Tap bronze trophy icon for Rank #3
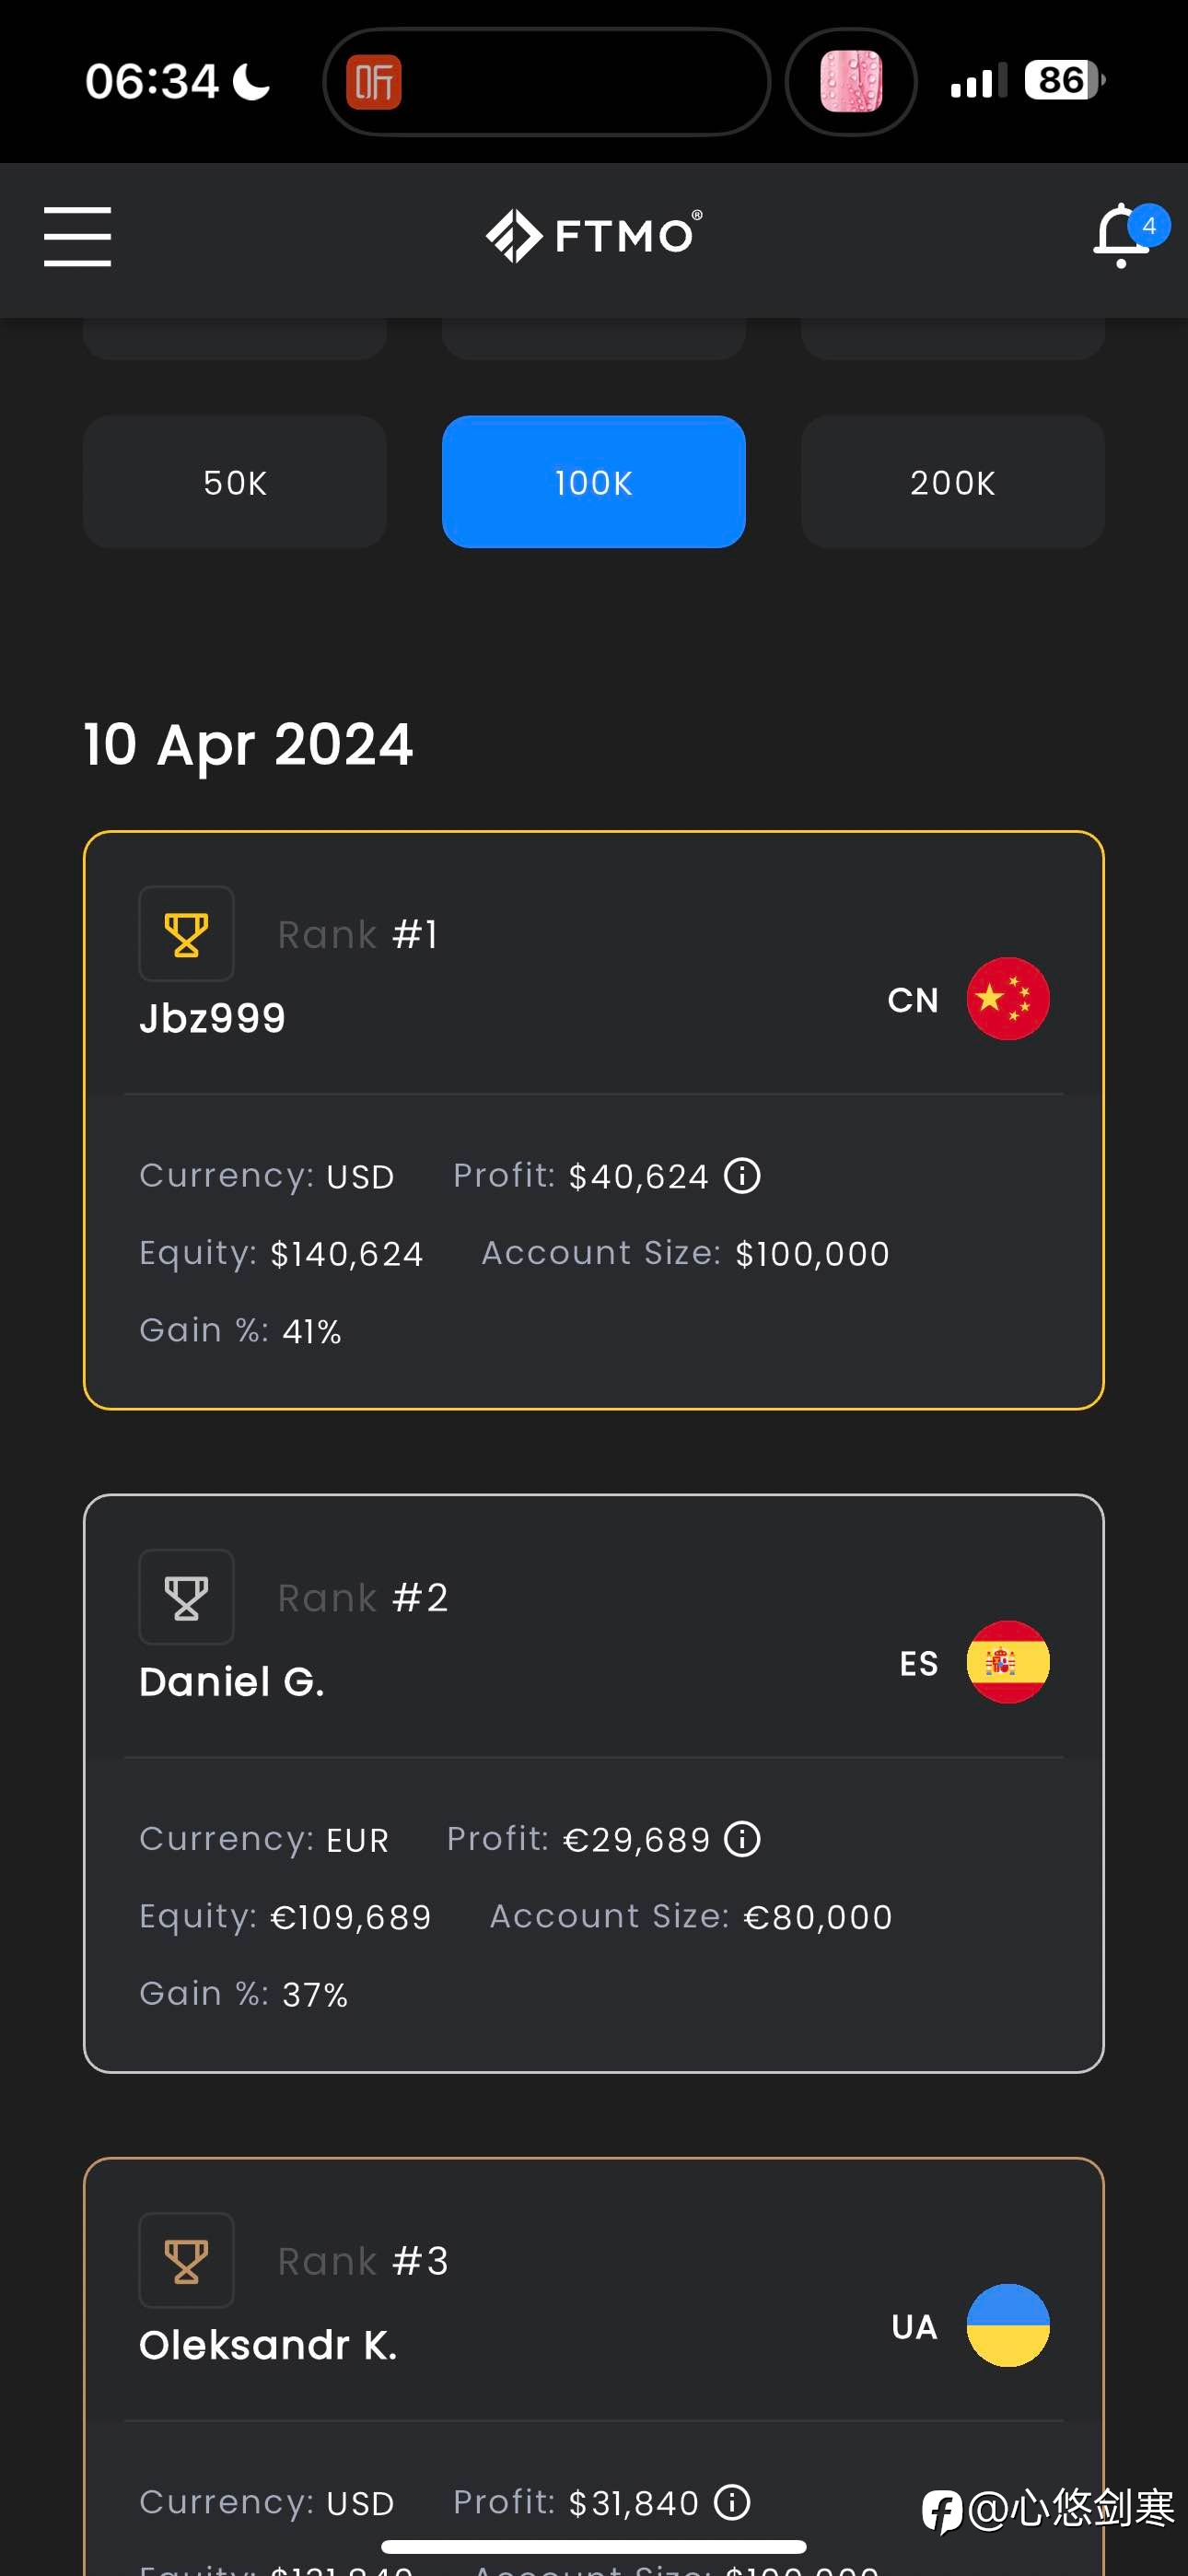The width and height of the screenshot is (1188, 2576). click(x=186, y=2260)
